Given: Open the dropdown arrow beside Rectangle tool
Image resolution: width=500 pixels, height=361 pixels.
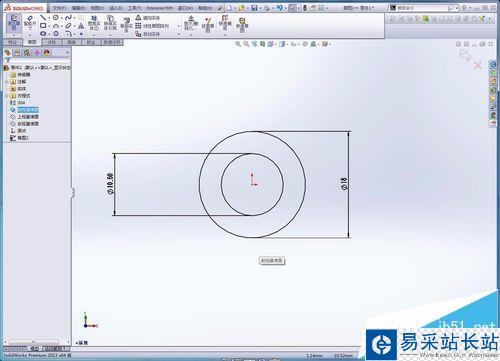Looking at the screenshot, I should [x=49, y=26].
